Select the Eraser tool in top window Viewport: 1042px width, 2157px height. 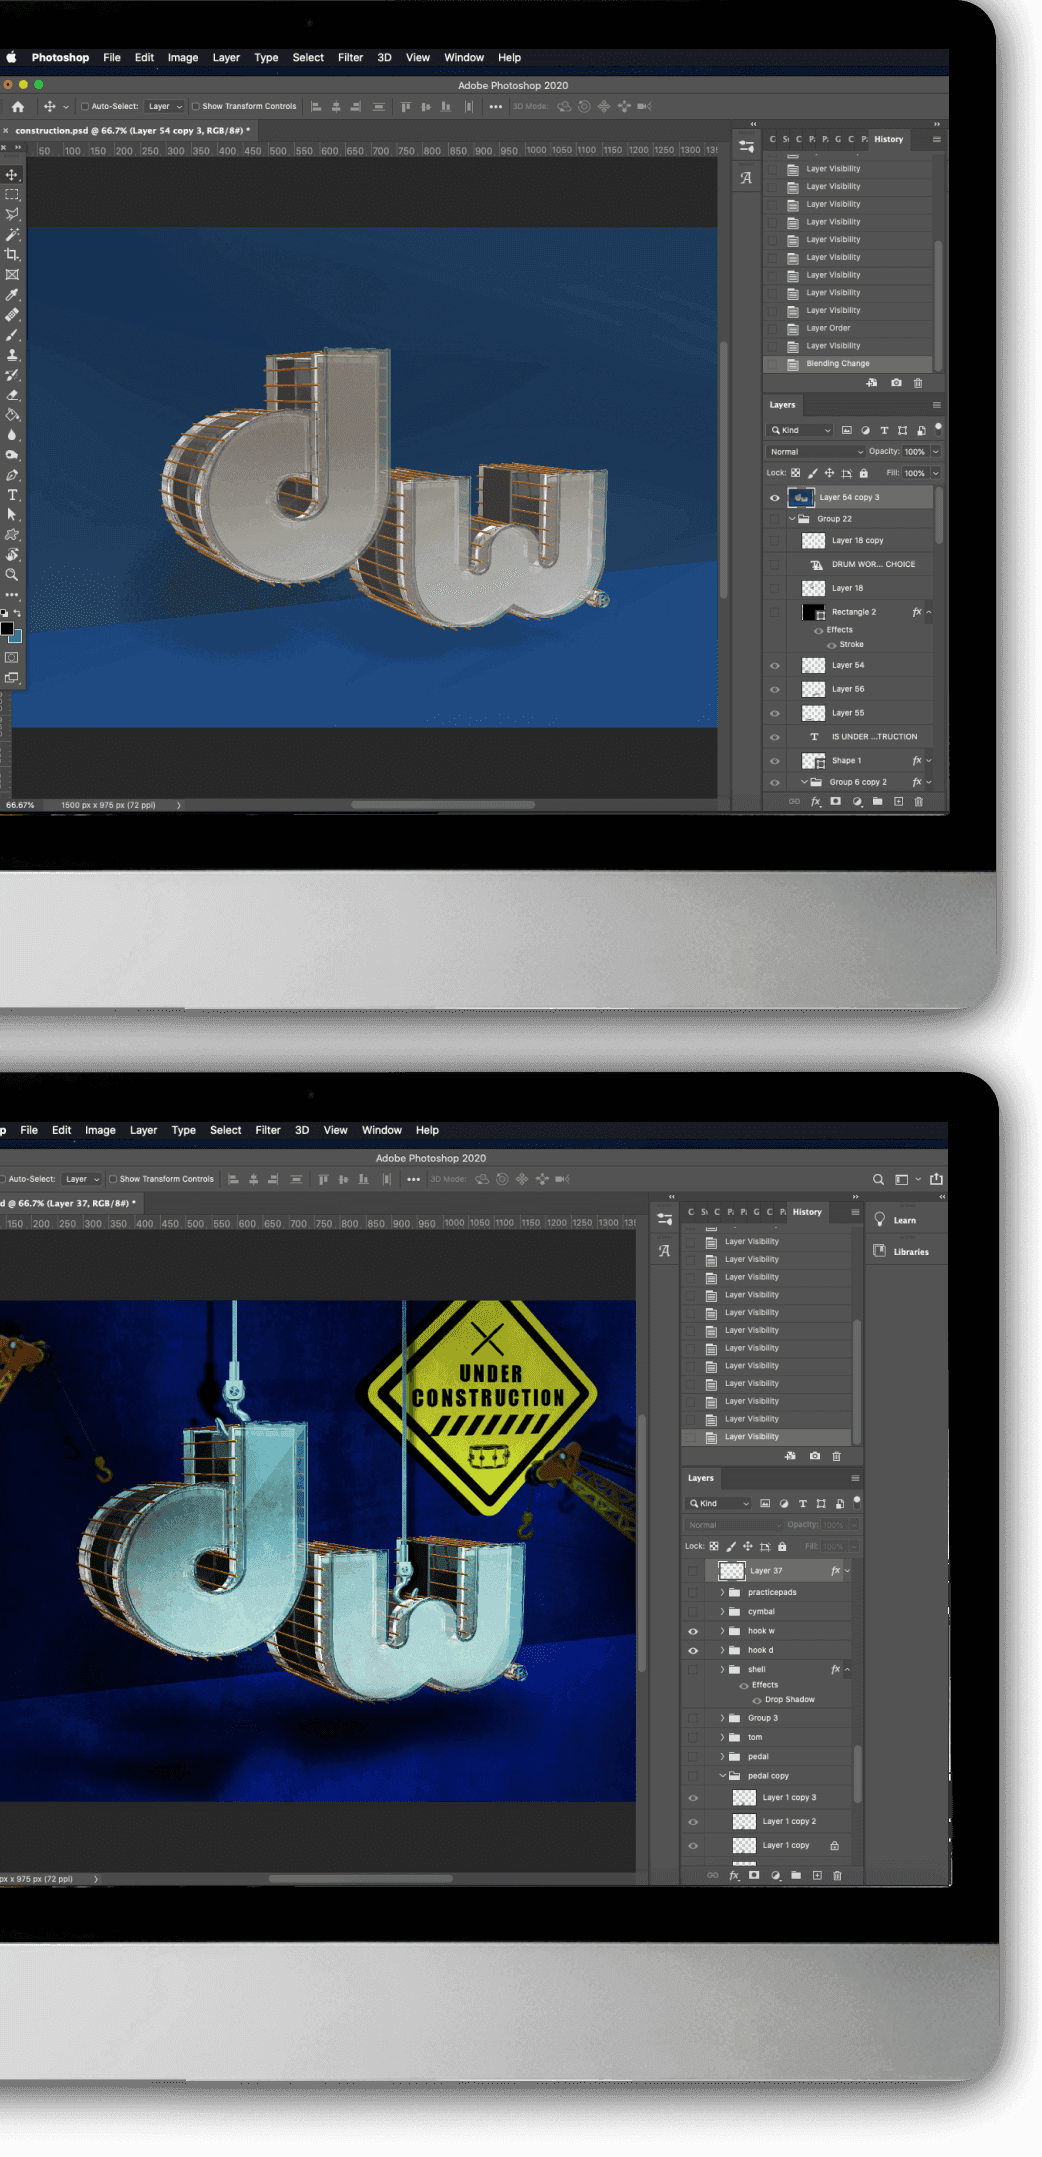click(12, 395)
